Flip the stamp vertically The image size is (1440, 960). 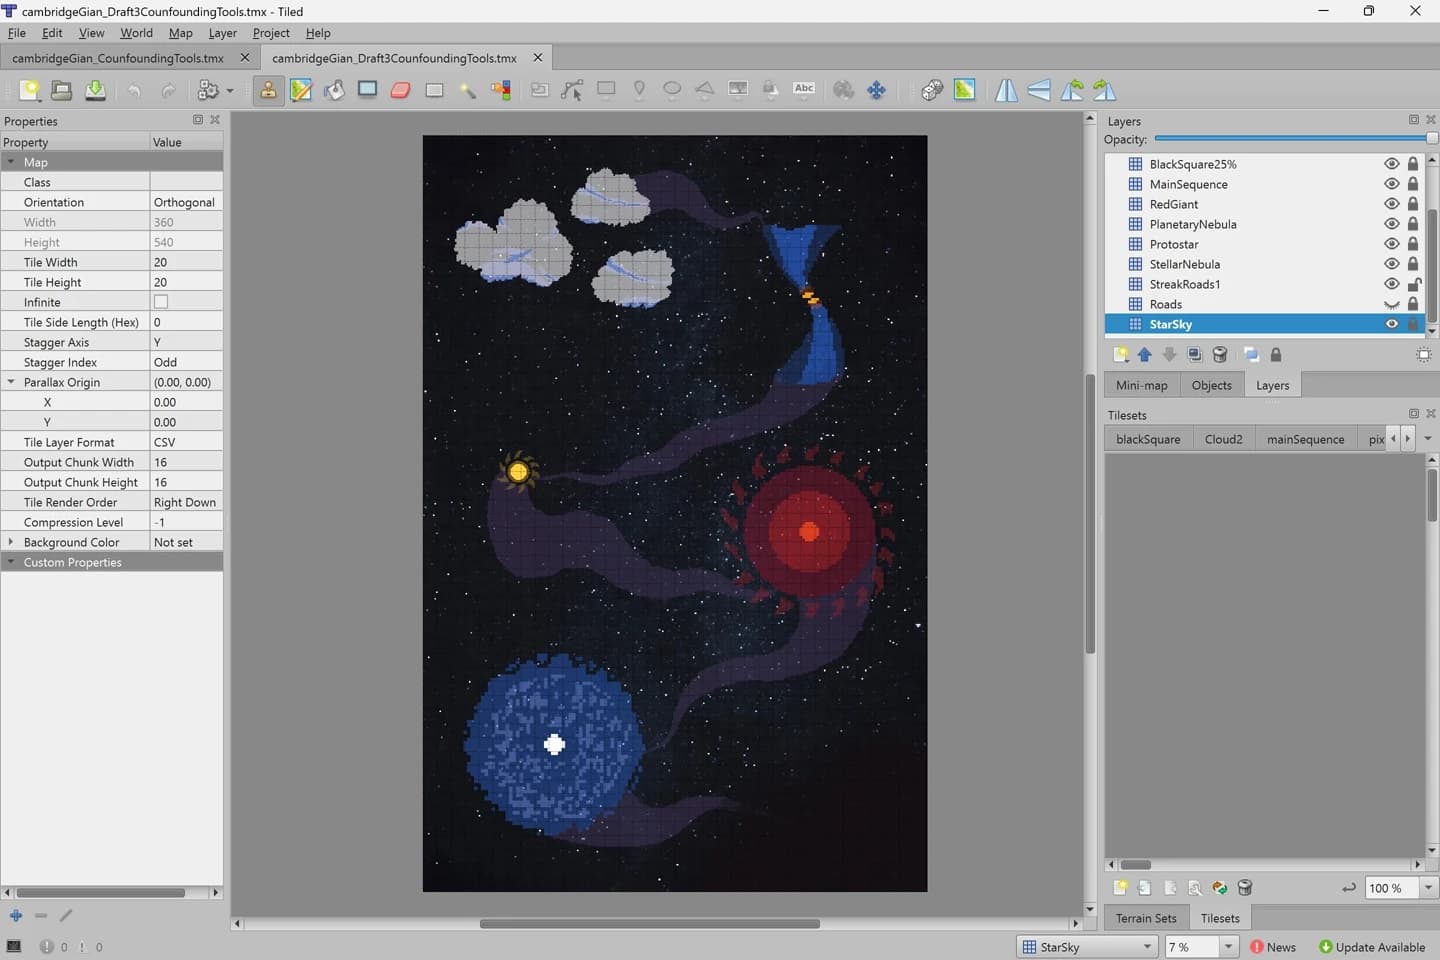click(1039, 90)
